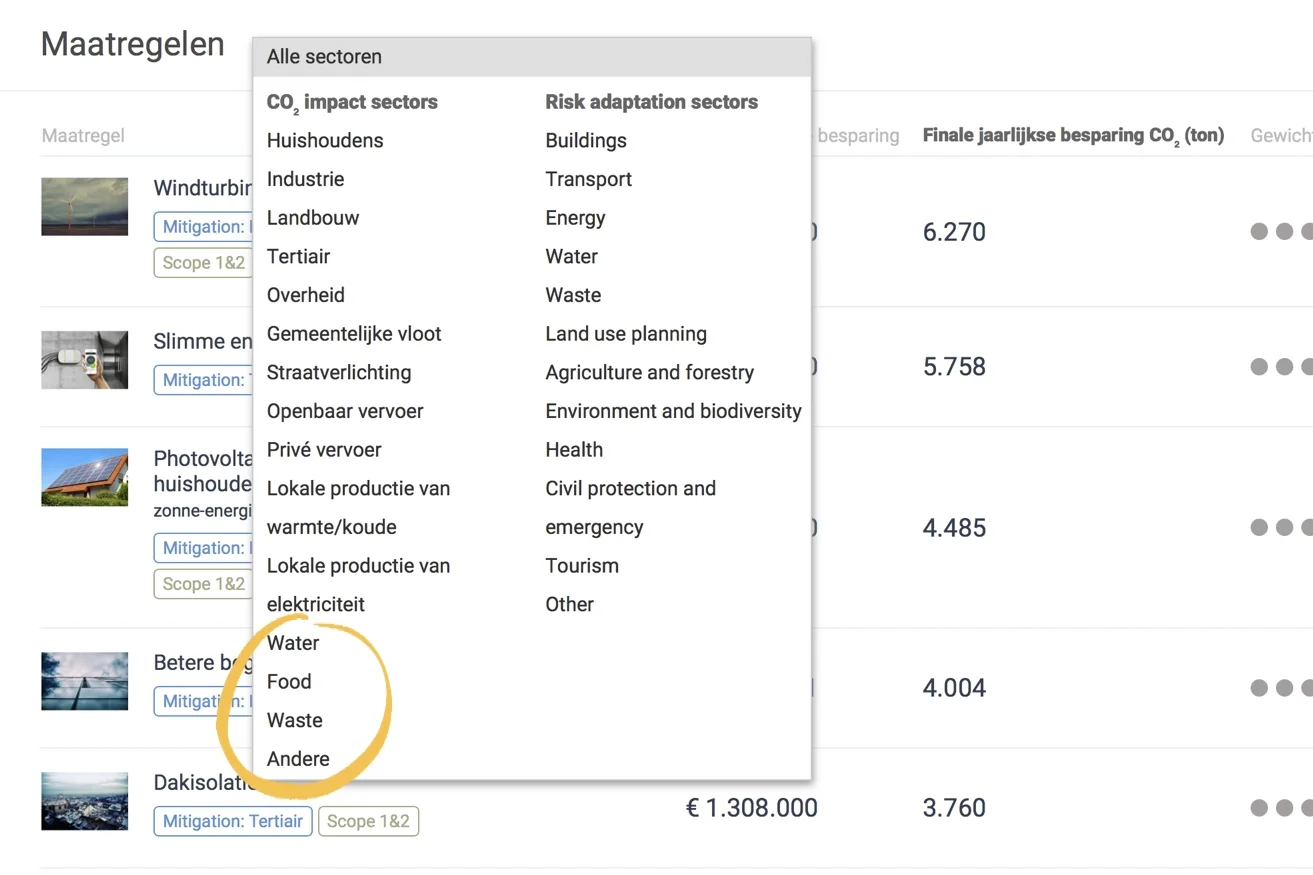
Task: Pick the Overheid sector
Action: point(306,295)
